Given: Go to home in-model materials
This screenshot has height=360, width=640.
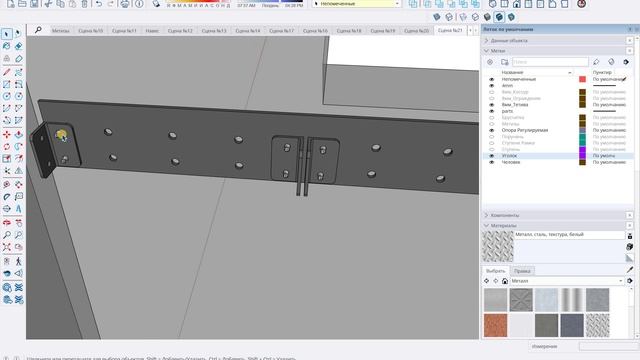Looking at the screenshot, I should click(x=505, y=281).
